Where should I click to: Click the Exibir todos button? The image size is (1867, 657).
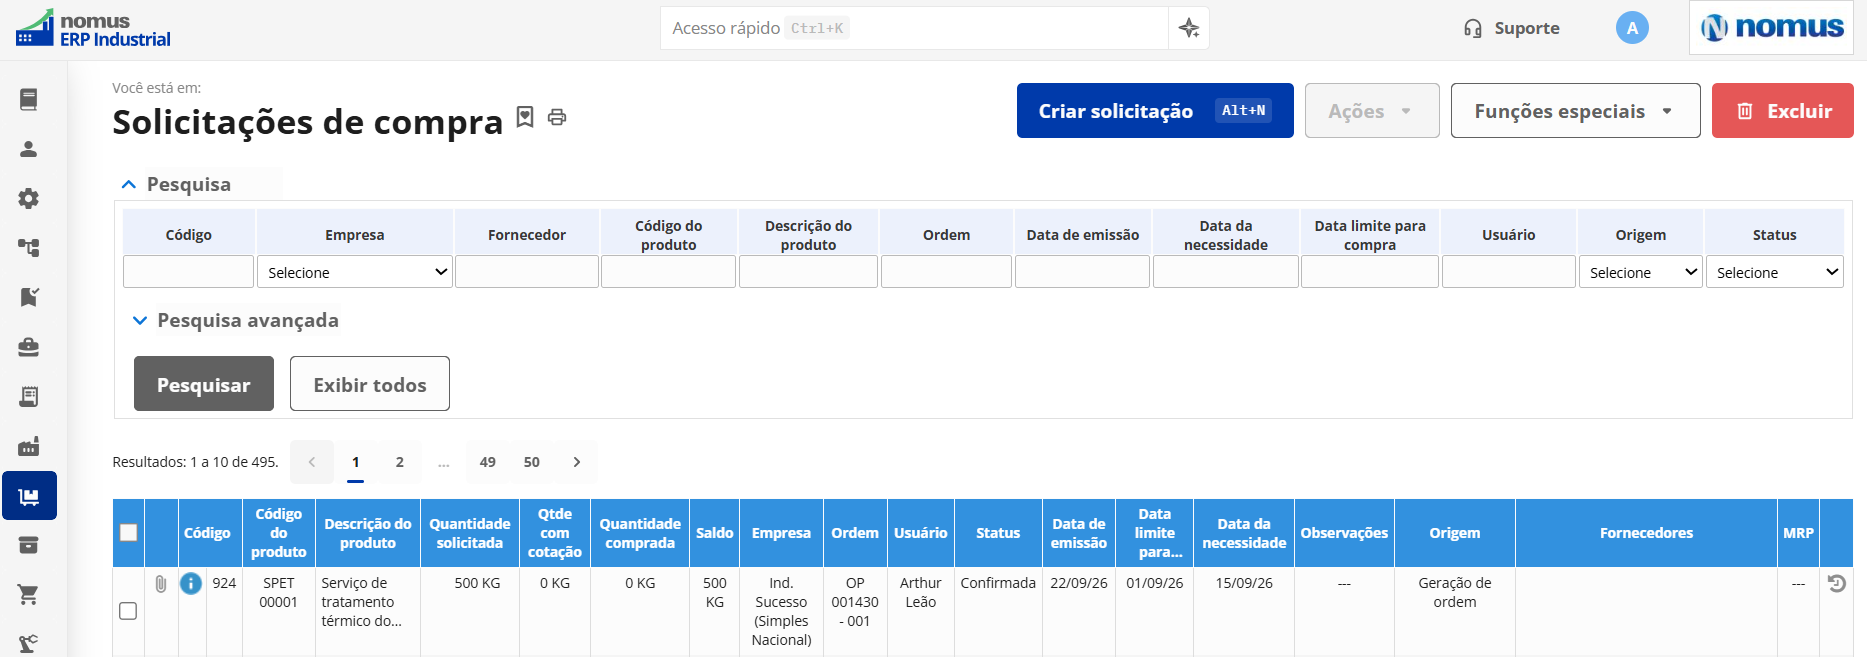[x=370, y=384]
